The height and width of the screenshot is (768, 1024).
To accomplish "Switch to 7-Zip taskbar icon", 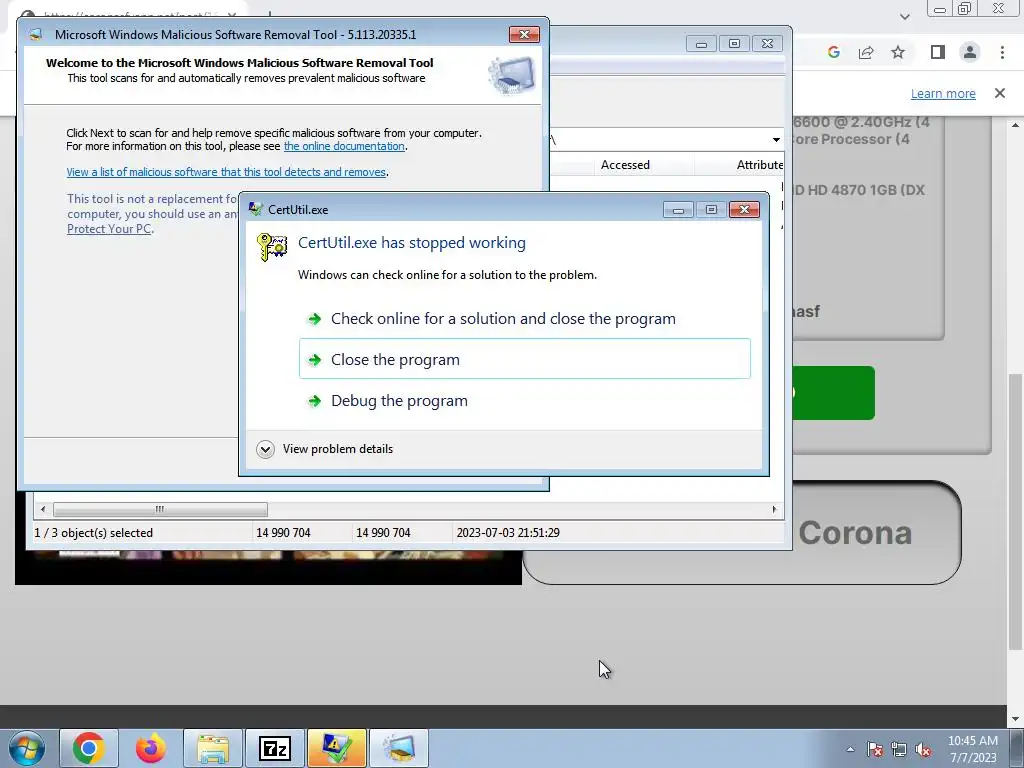I will [x=274, y=748].
